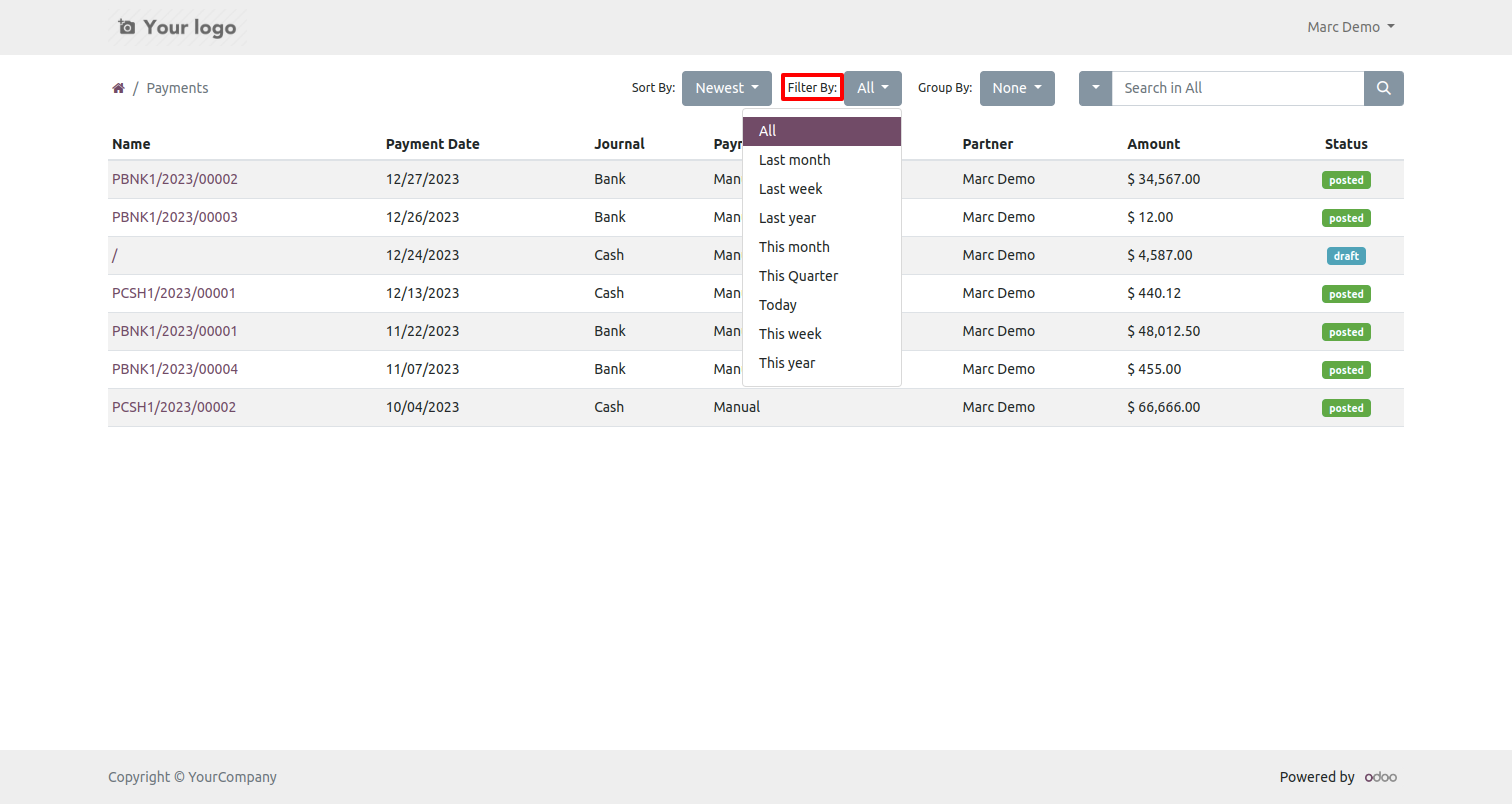Click Marc Demo partner in 12/26/2023 row
The width and height of the screenshot is (1512, 804).
click(999, 217)
